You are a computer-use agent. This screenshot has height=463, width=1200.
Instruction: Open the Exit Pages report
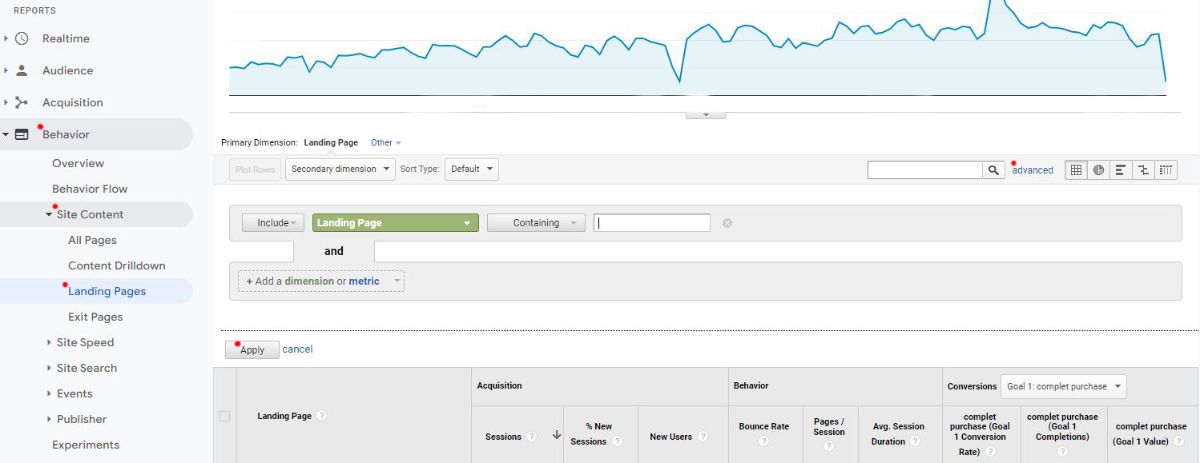click(95, 317)
